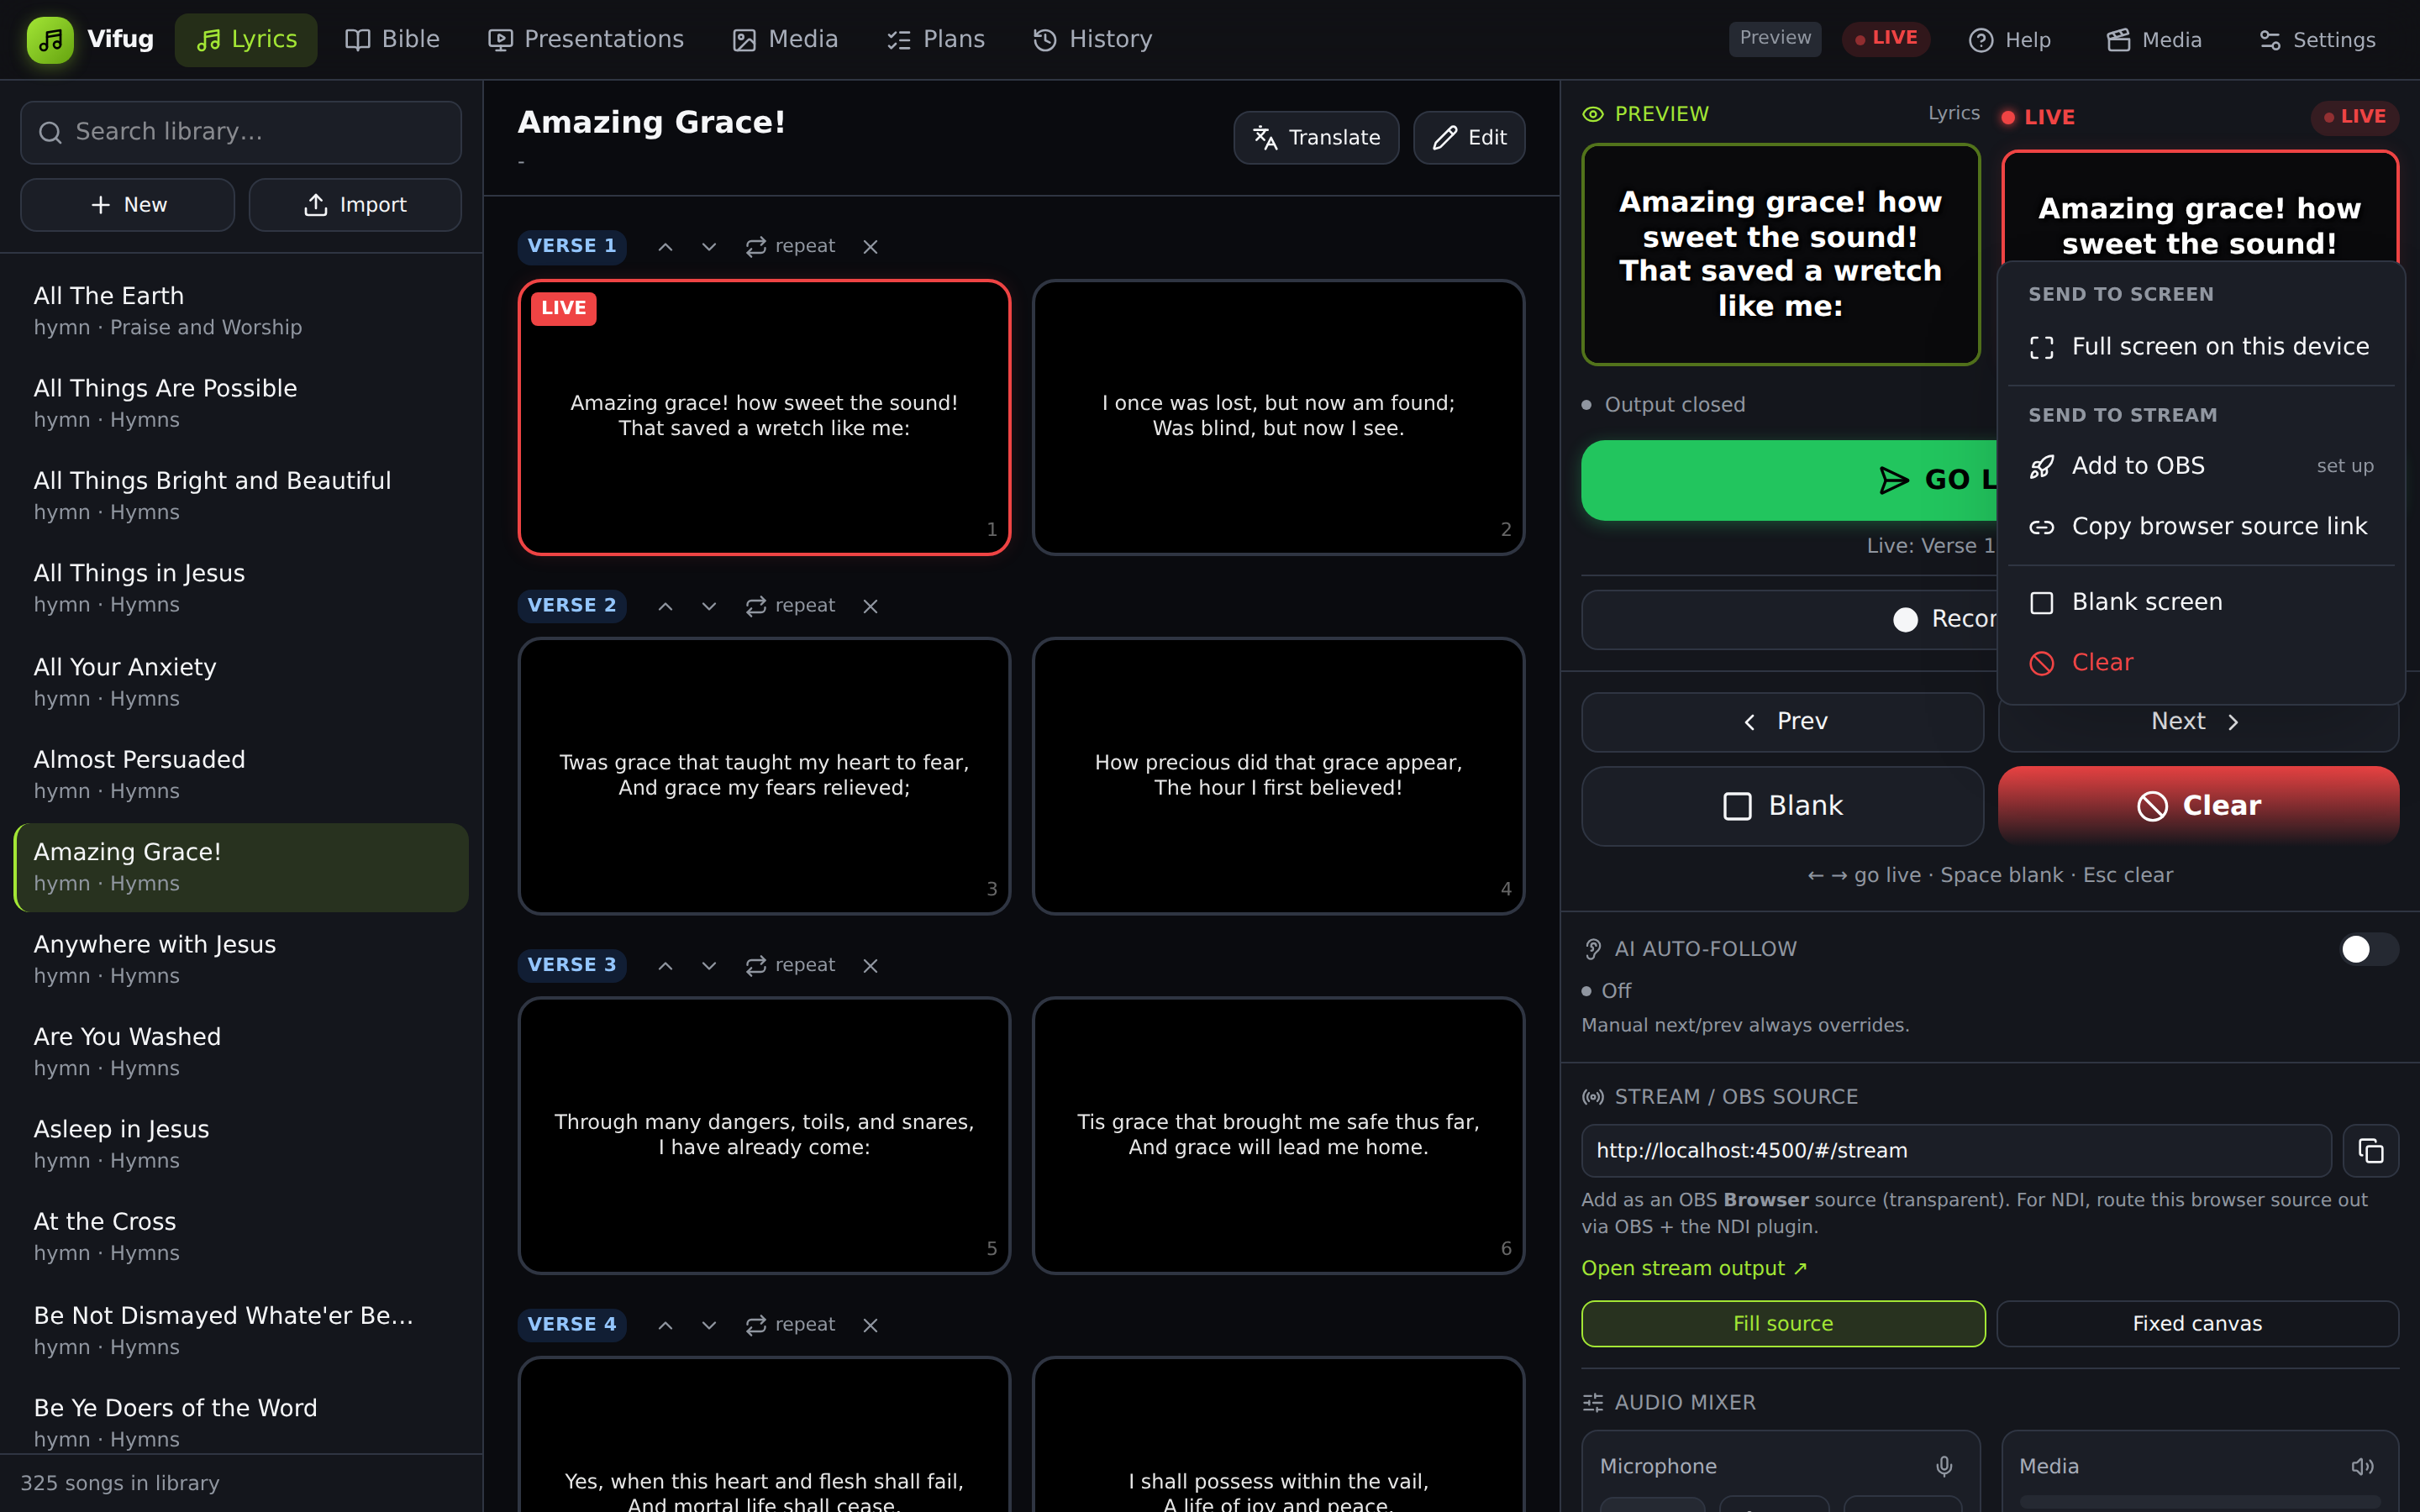Viewport: 2420px width, 1512px height.
Task: Open the Media button beside Settings
Action: pyautogui.click(x=2154, y=40)
